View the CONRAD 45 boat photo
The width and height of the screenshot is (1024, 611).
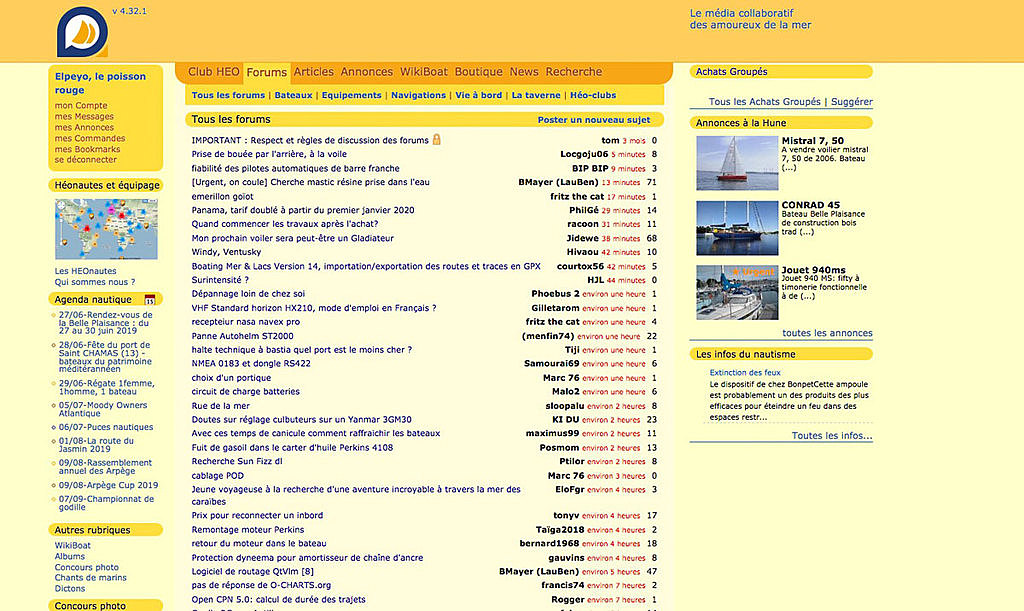coord(737,228)
